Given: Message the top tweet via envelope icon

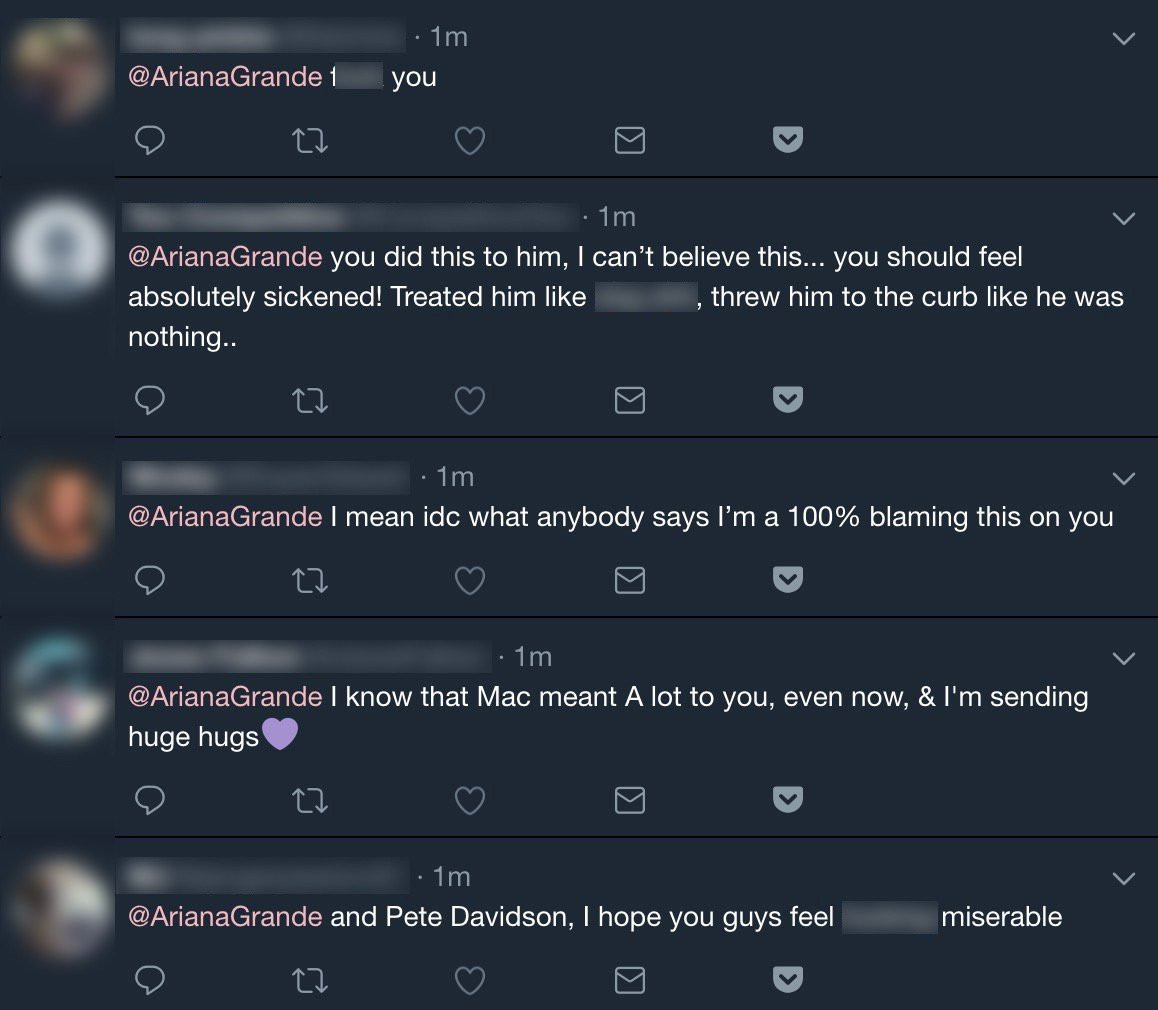Looking at the screenshot, I should coord(629,142).
